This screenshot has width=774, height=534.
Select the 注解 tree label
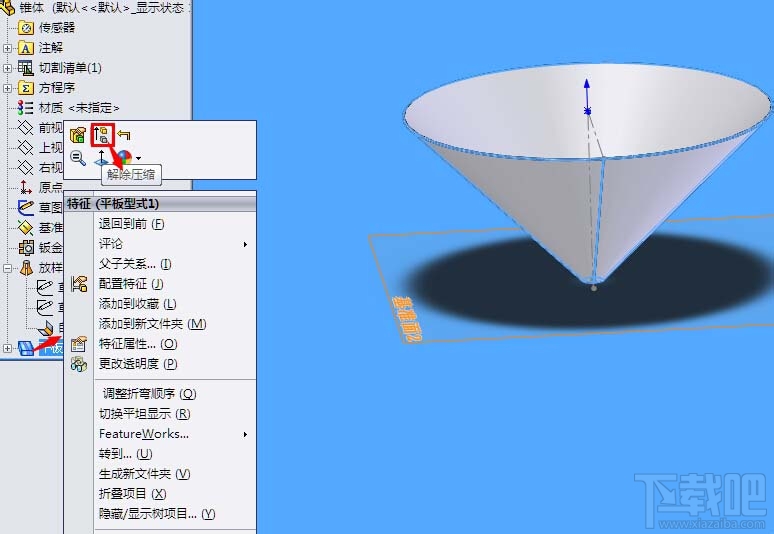tap(51, 48)
